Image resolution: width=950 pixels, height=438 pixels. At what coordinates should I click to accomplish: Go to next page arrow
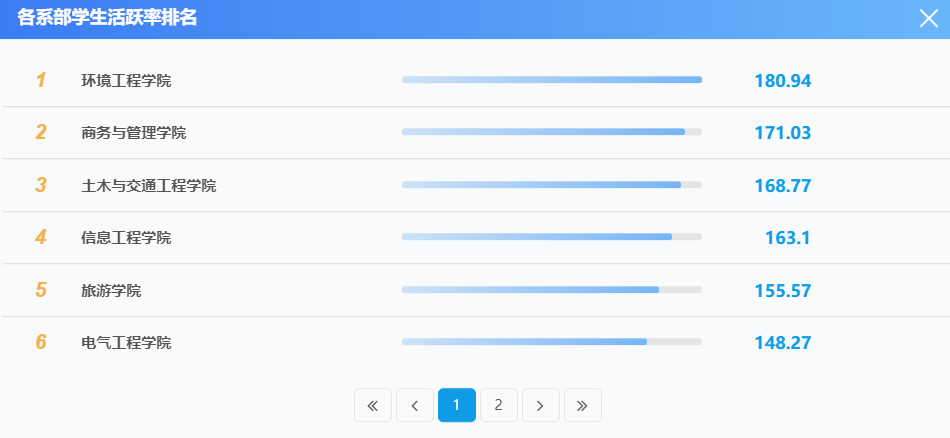click(540, 405)
